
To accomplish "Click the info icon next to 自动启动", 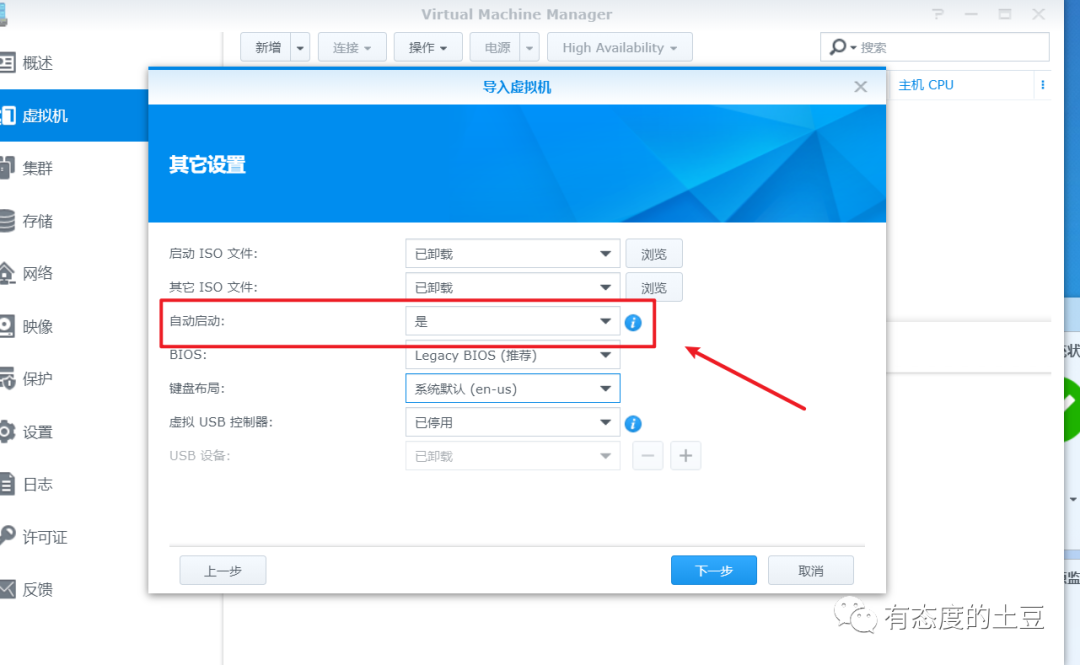I will [x=633, y=323].
